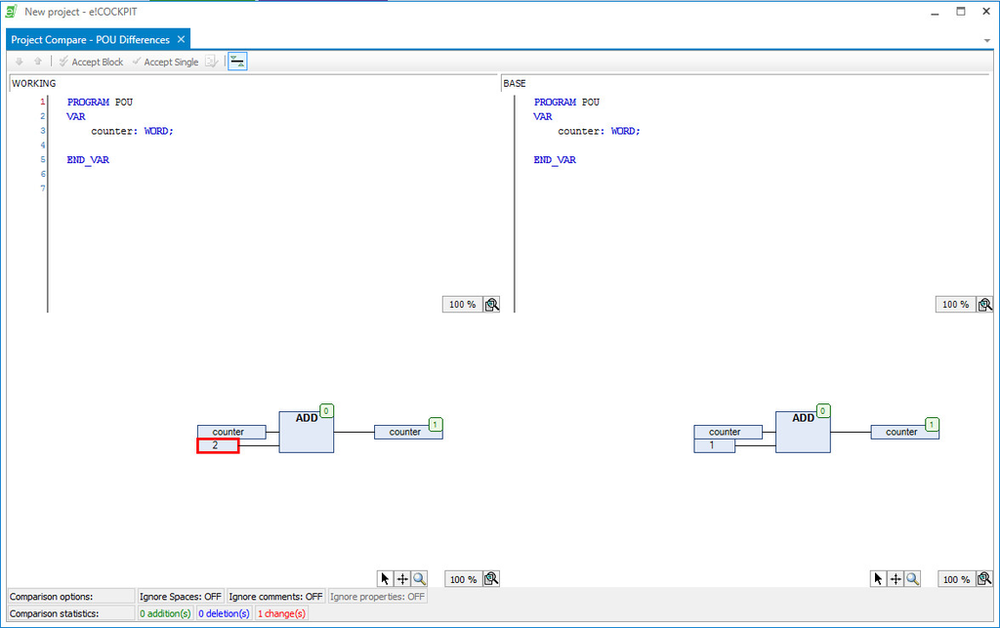Click the 100 % zoom field in BASE diagram pane
Viewport: 1000px width, 628px height.
click(x=956, y=579)
